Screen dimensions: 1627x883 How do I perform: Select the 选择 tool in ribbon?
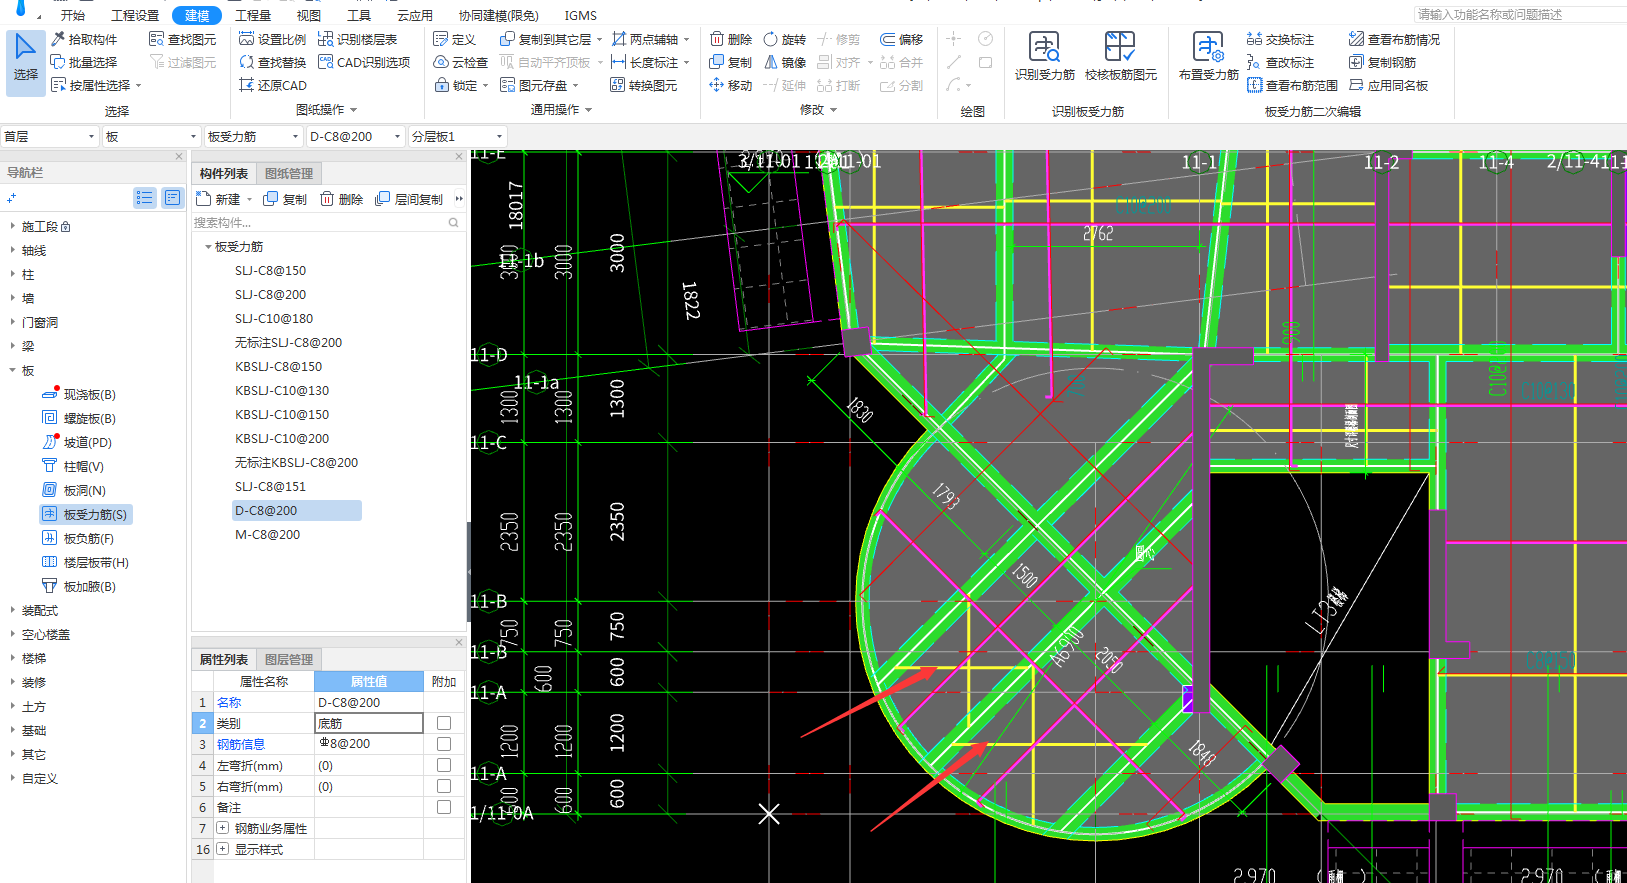(x=26, y=63)
